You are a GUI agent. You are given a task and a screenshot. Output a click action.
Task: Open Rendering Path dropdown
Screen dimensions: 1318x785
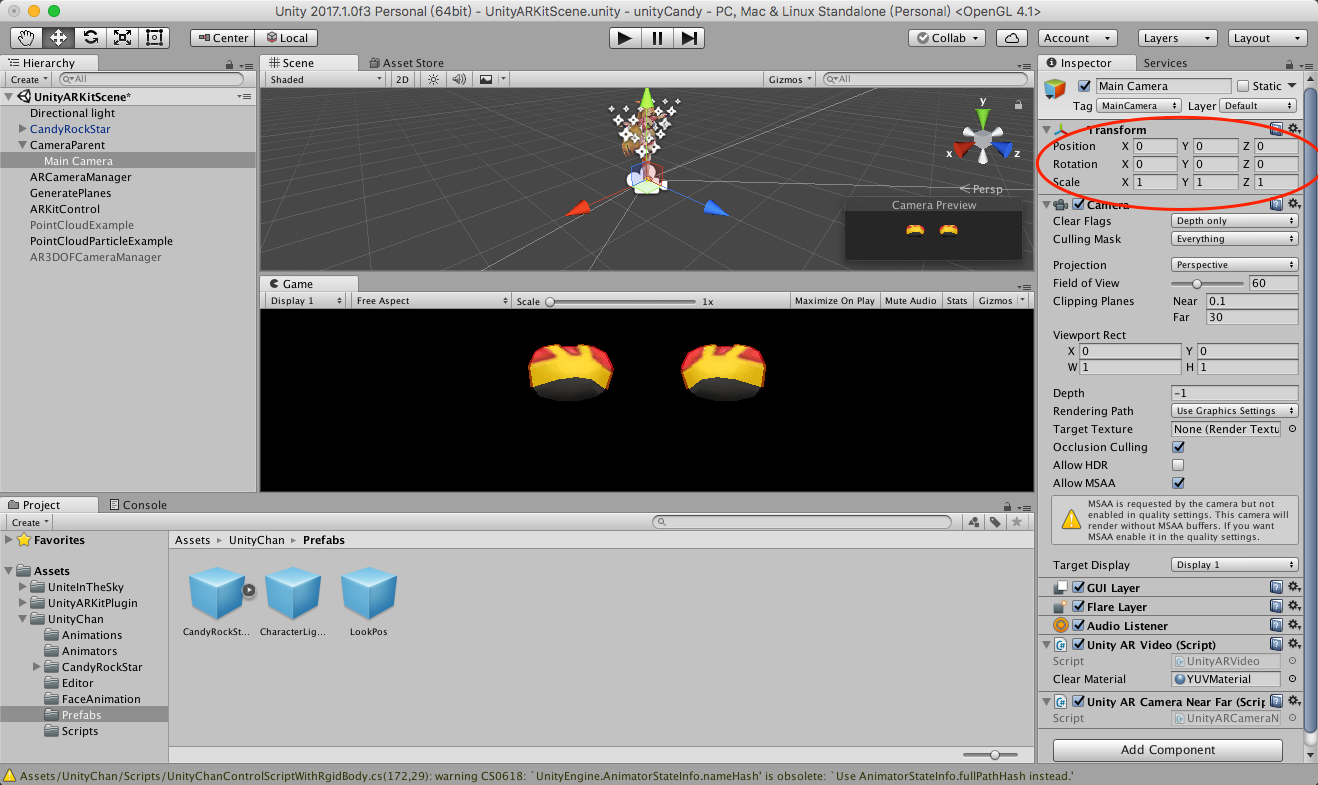[x=1235, y=411]
